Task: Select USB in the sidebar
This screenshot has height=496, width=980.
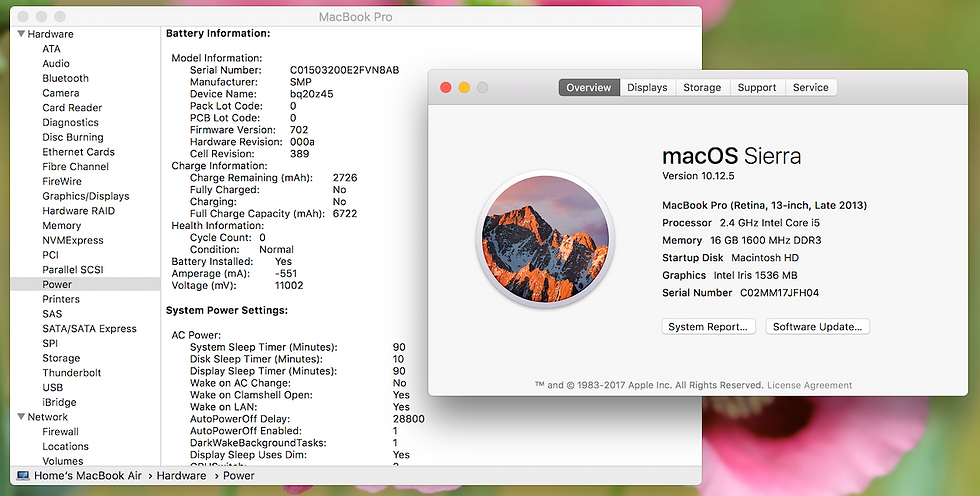Action: coord(52,387)
